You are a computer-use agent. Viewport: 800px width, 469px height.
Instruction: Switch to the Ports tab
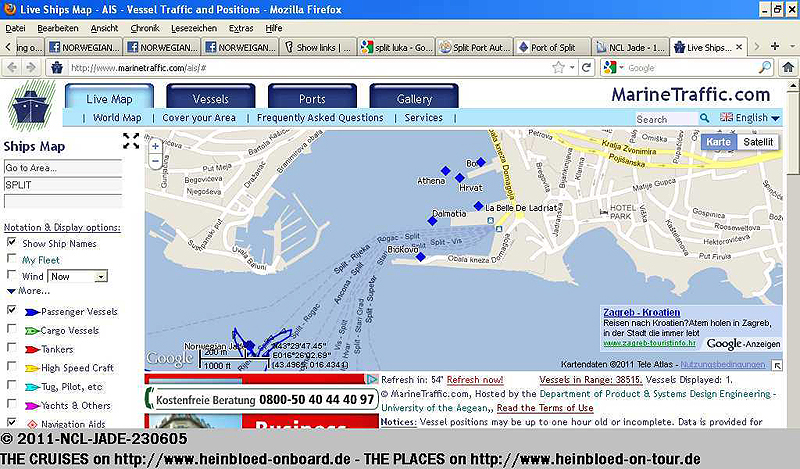coord(312,97)
